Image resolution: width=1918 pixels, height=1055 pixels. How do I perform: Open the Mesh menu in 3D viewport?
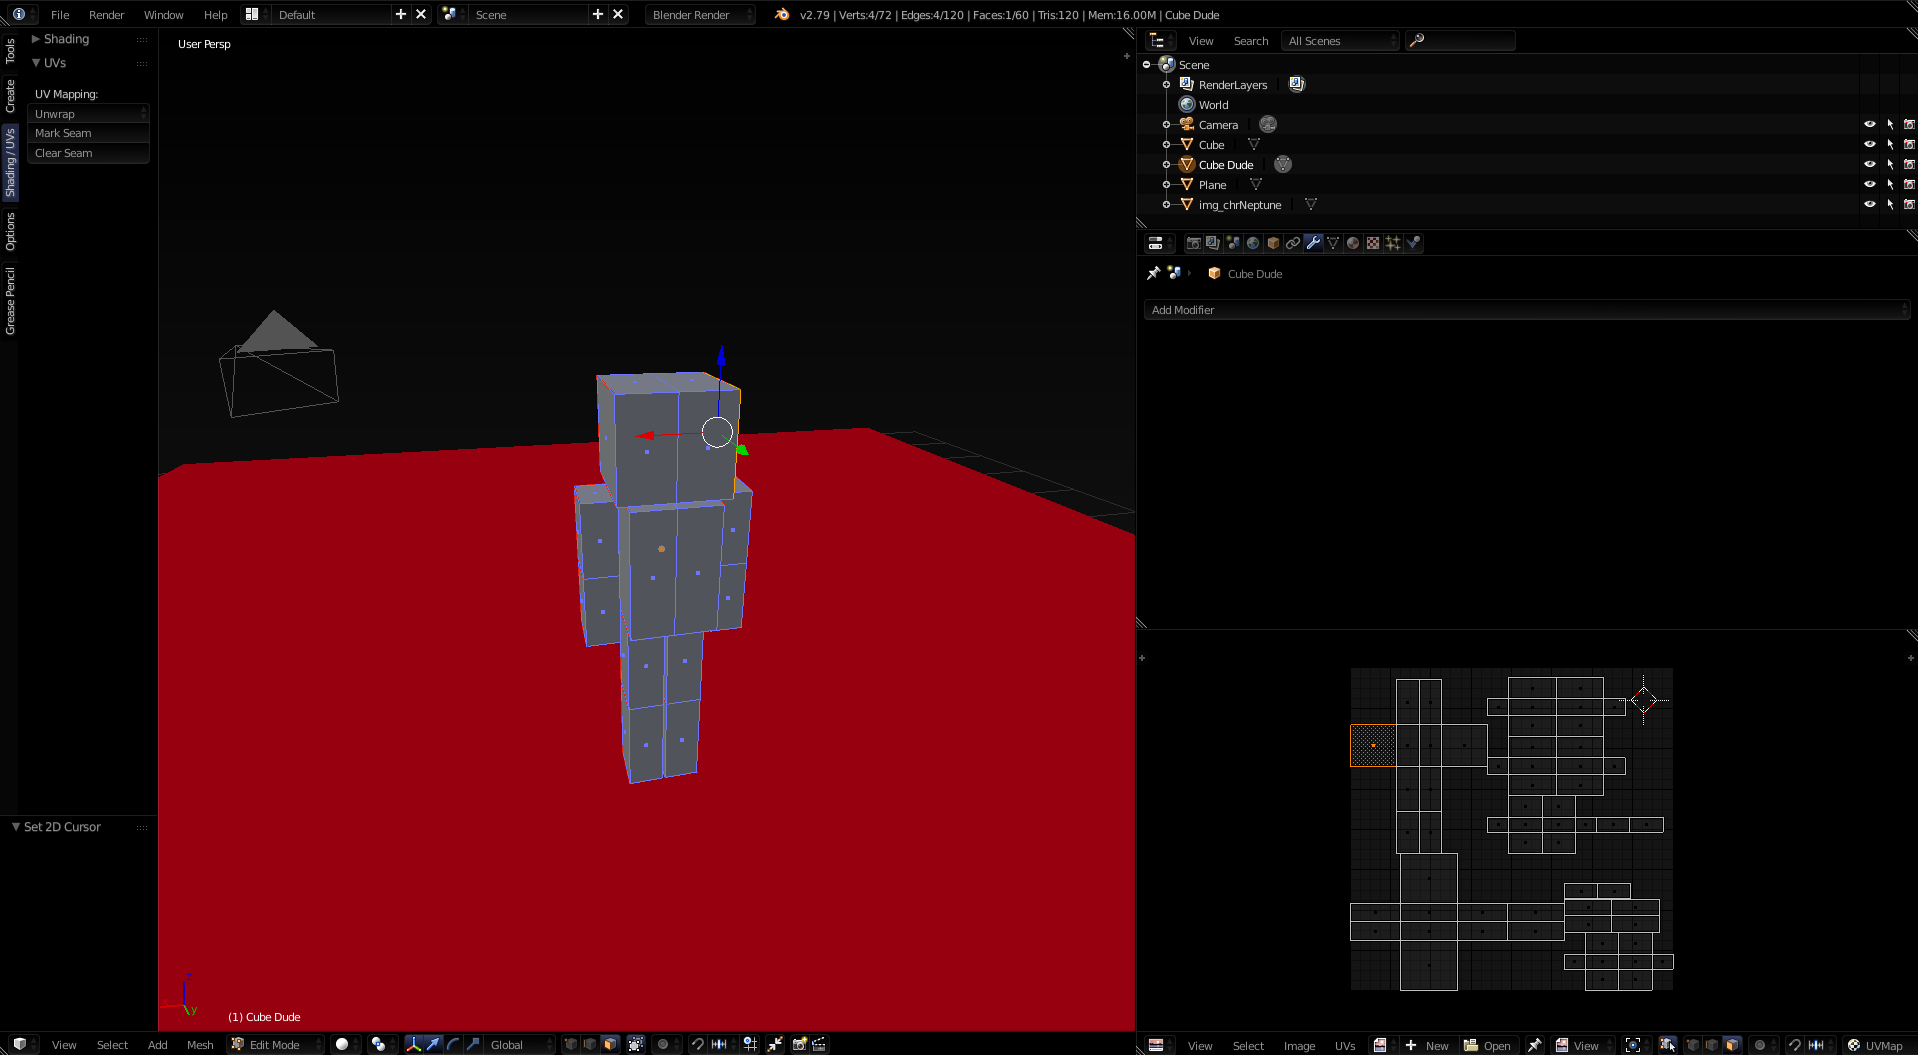point(200,1044)
